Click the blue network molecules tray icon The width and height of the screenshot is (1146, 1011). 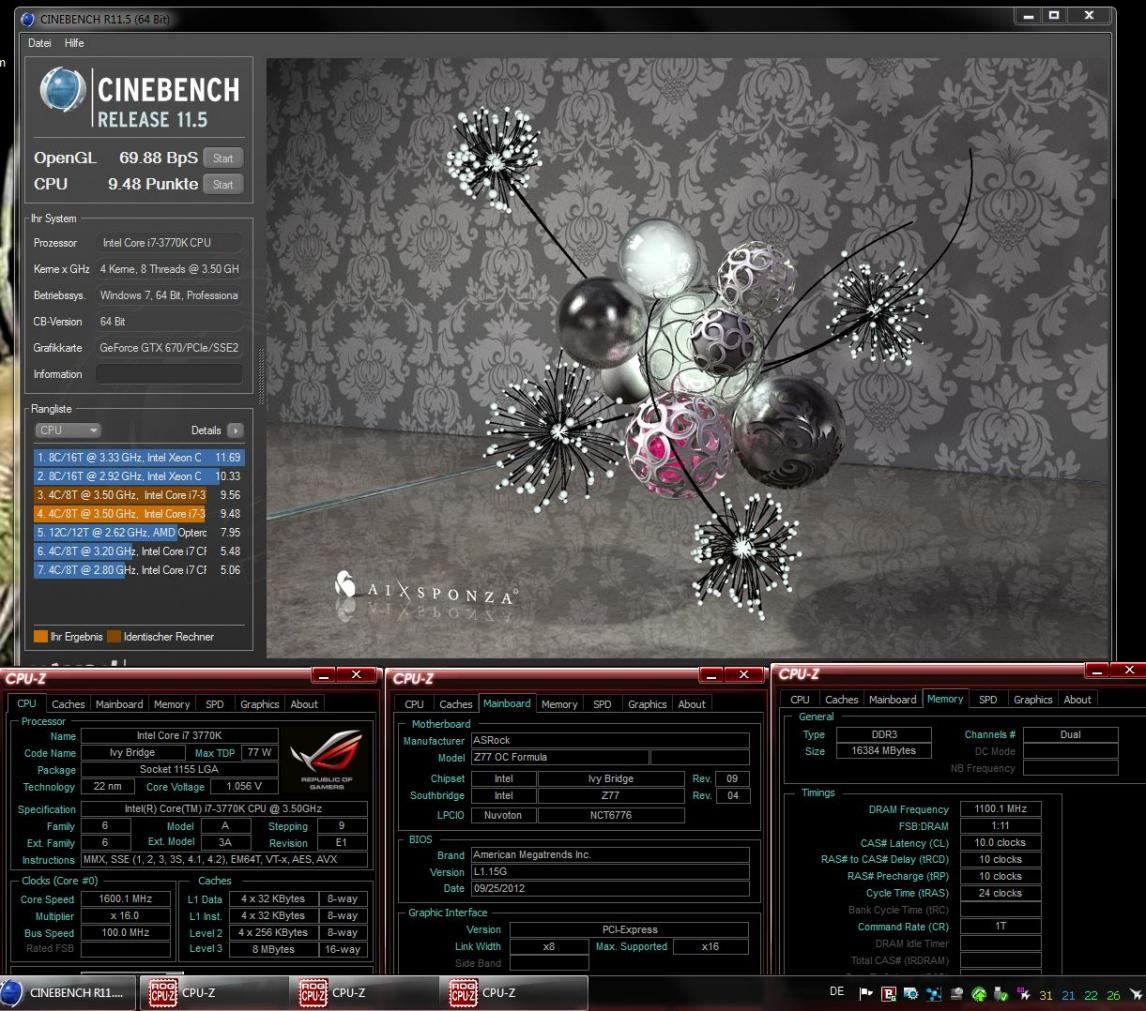[933, 993]
